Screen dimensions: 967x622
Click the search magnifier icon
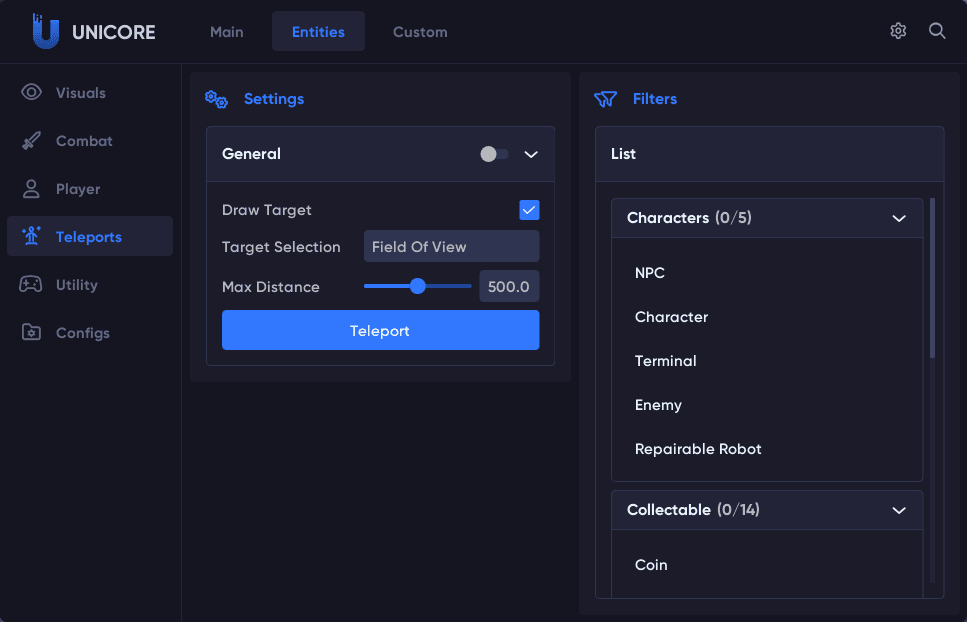point(937,31)
